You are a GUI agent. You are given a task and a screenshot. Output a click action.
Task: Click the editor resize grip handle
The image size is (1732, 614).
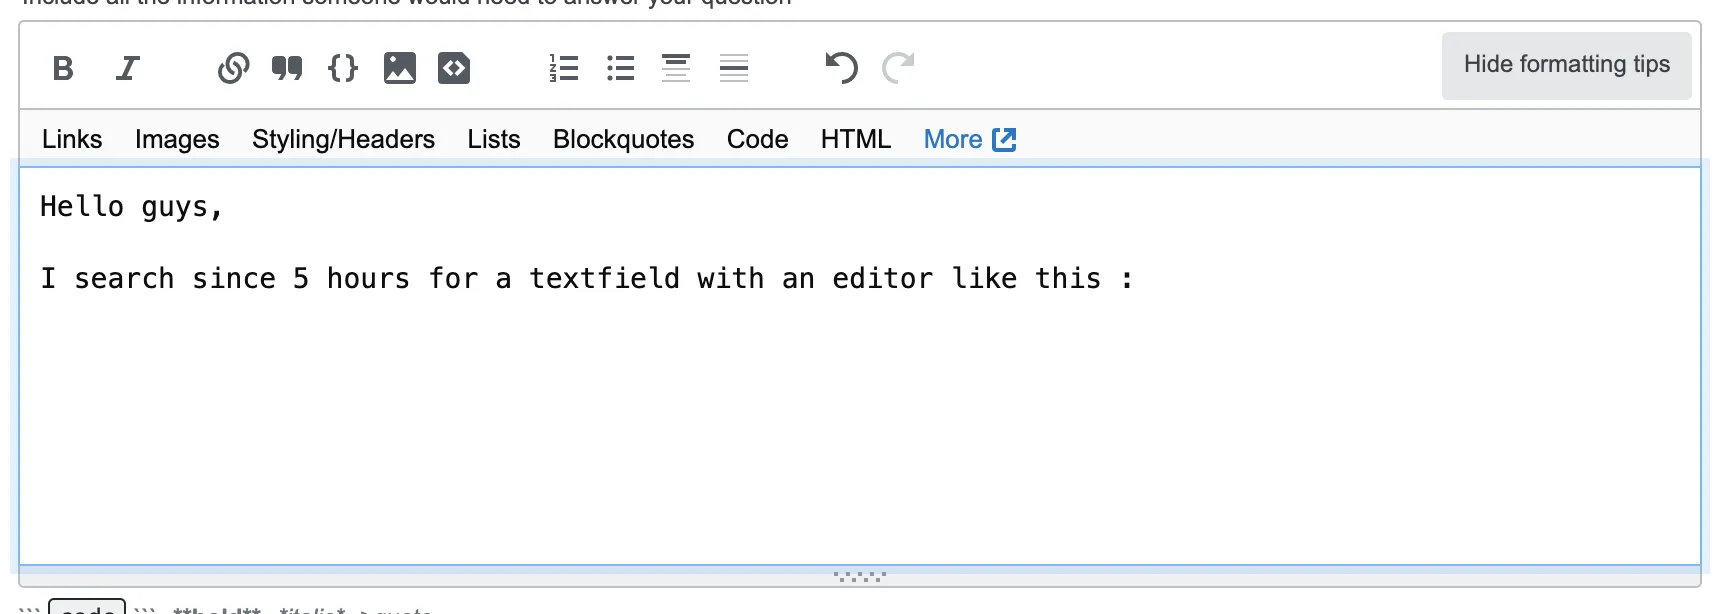tap(860, 576)
